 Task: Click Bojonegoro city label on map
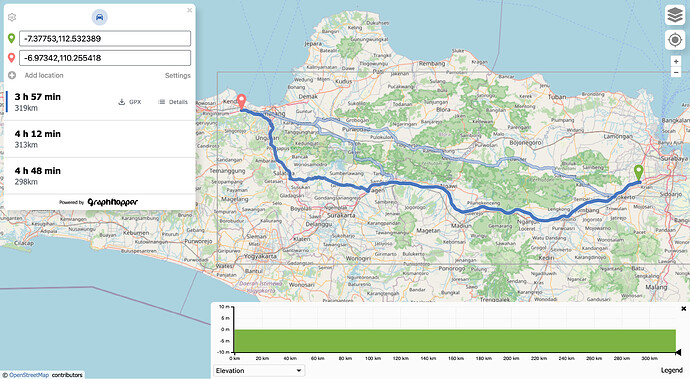click(x=525, y=143)
